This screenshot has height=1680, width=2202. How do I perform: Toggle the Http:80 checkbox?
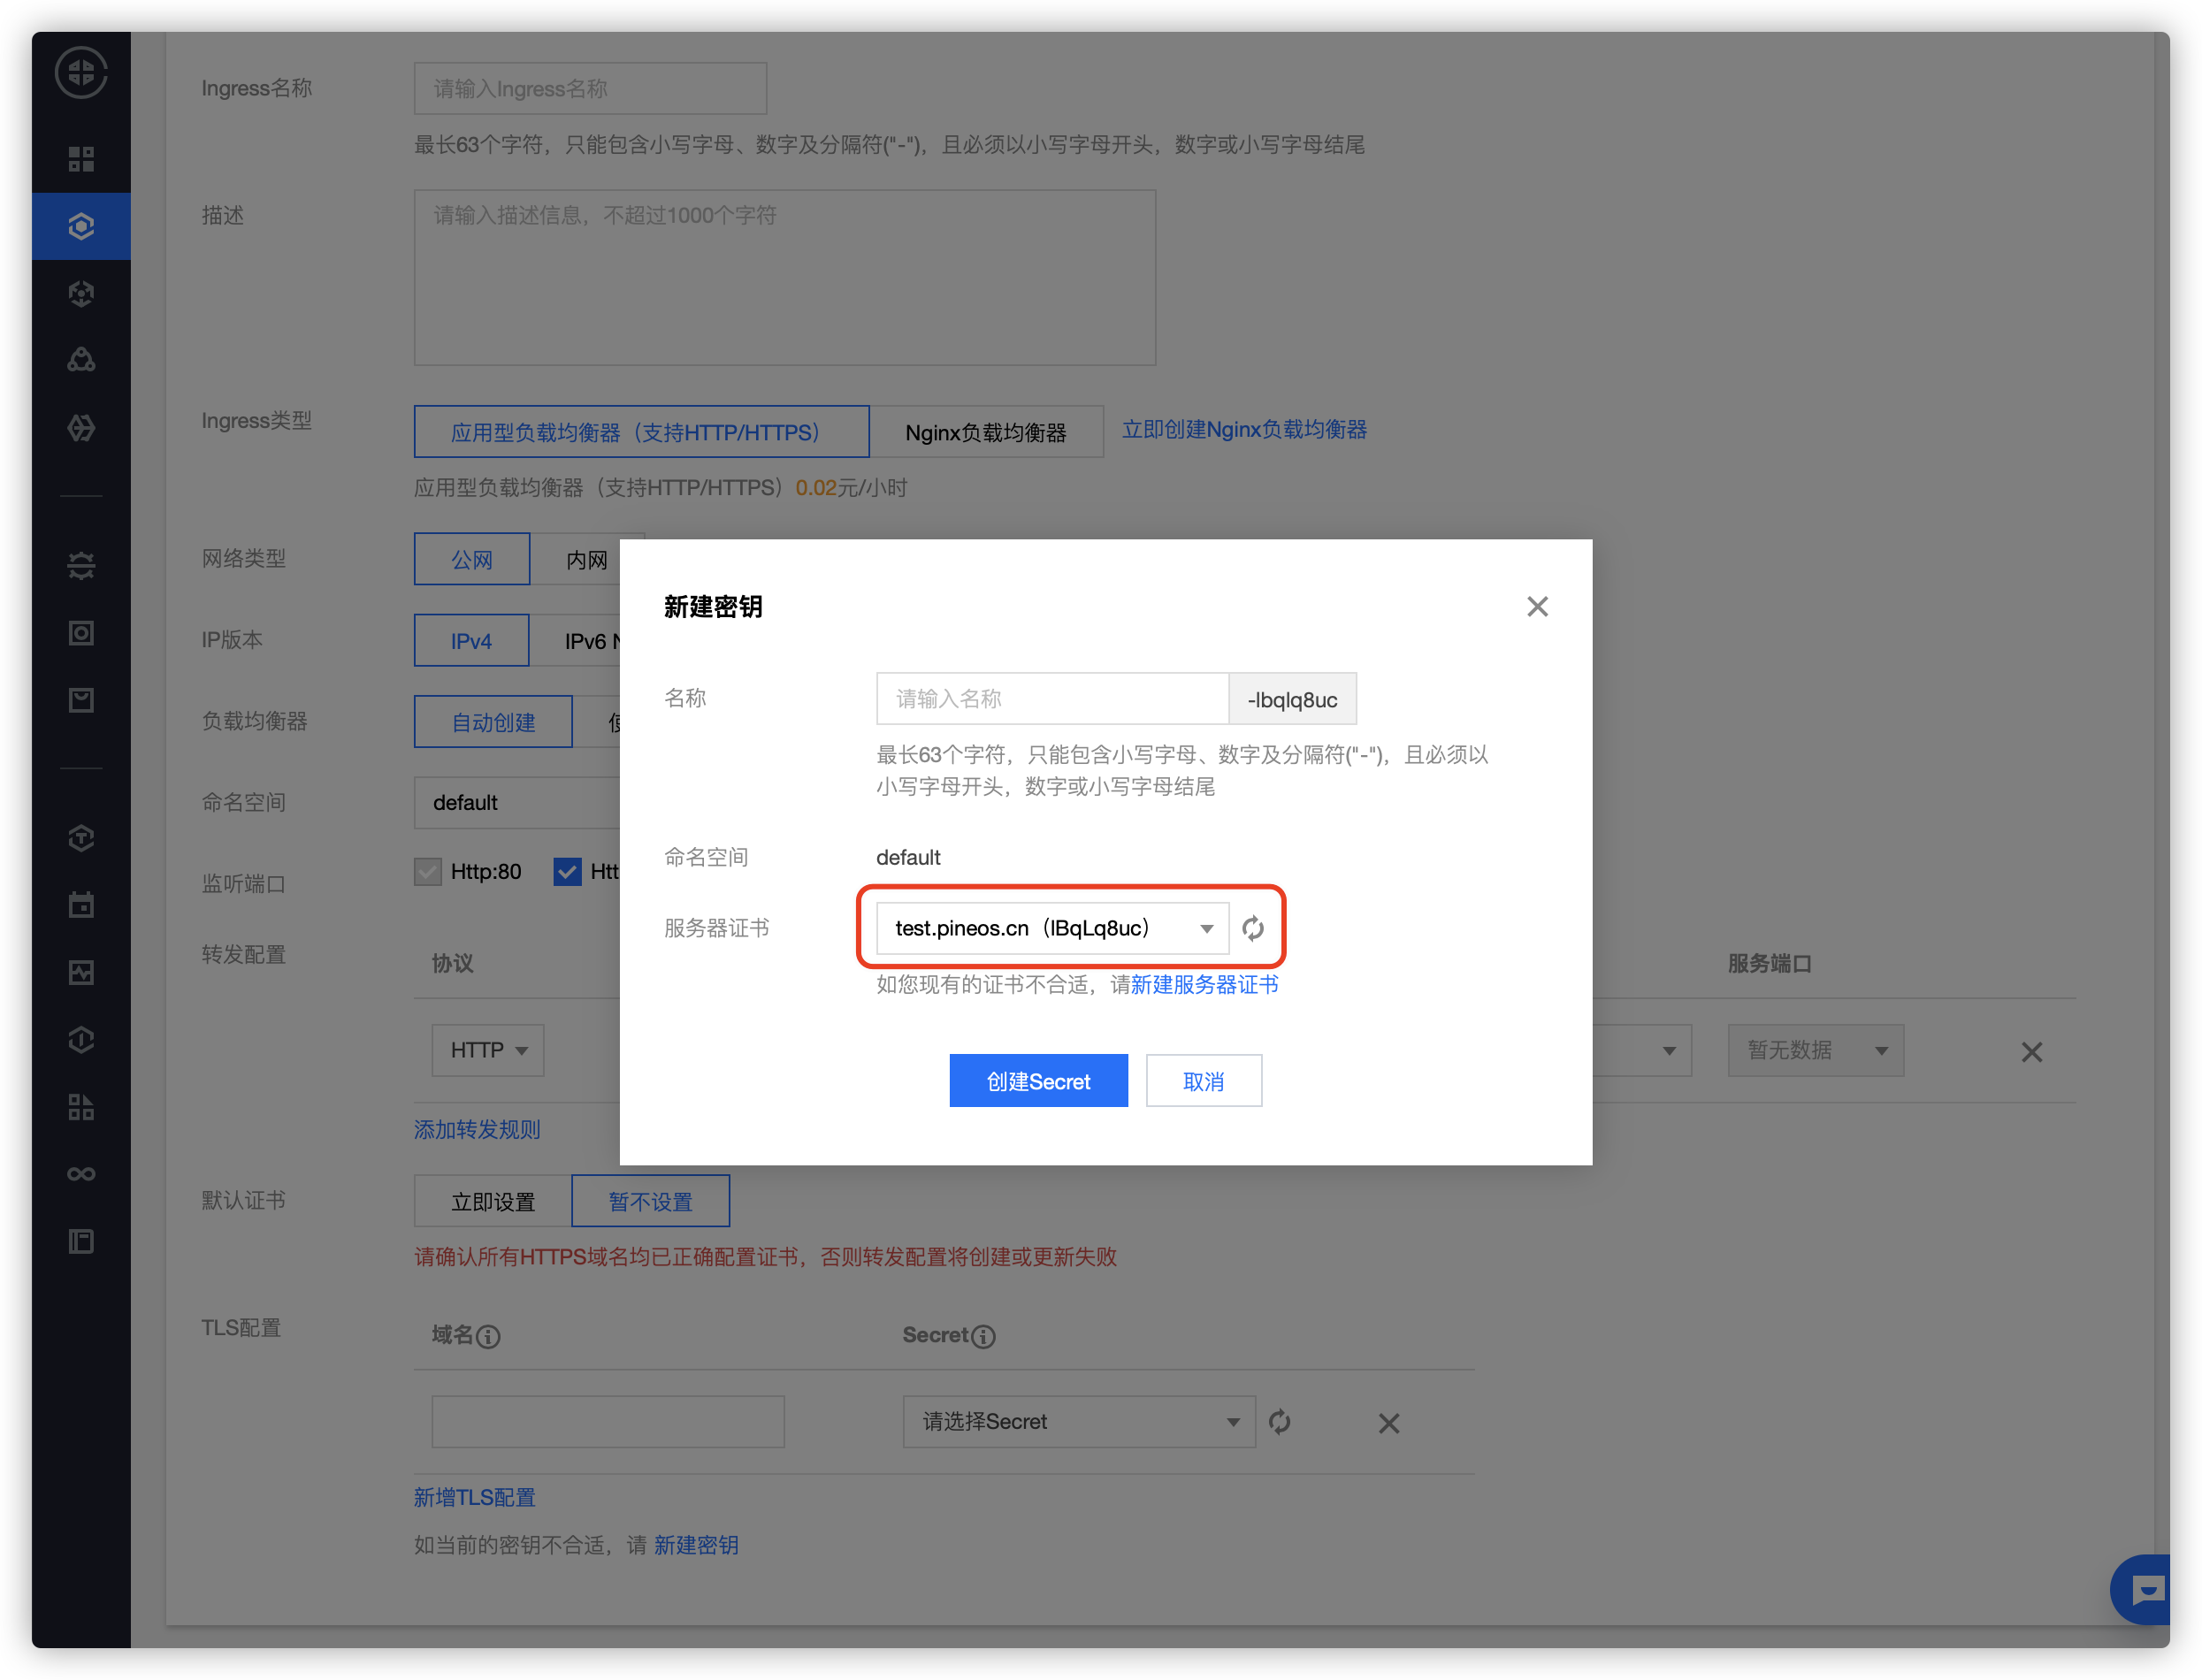tap(428, 872)
